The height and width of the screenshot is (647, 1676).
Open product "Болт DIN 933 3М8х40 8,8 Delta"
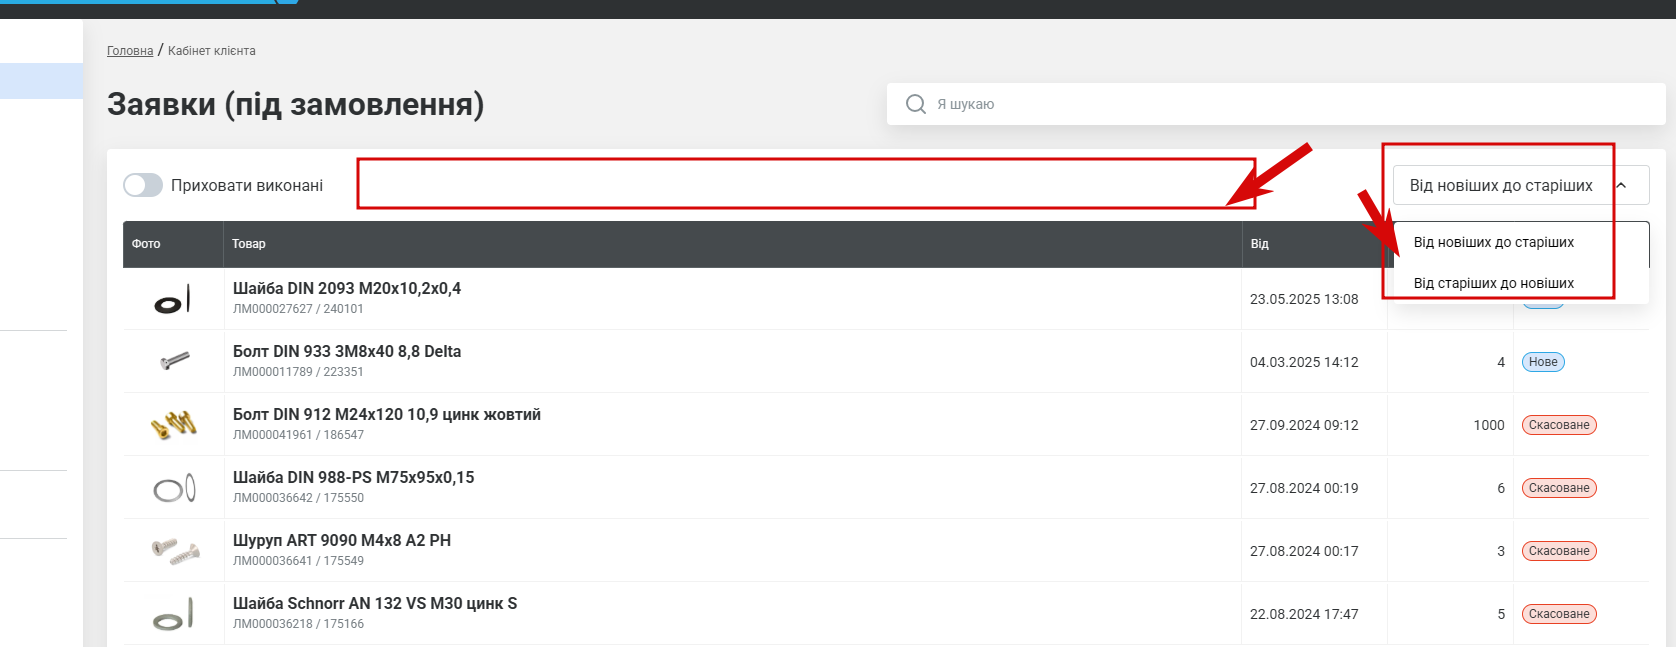pyautogui.click(x=347, y=352)
